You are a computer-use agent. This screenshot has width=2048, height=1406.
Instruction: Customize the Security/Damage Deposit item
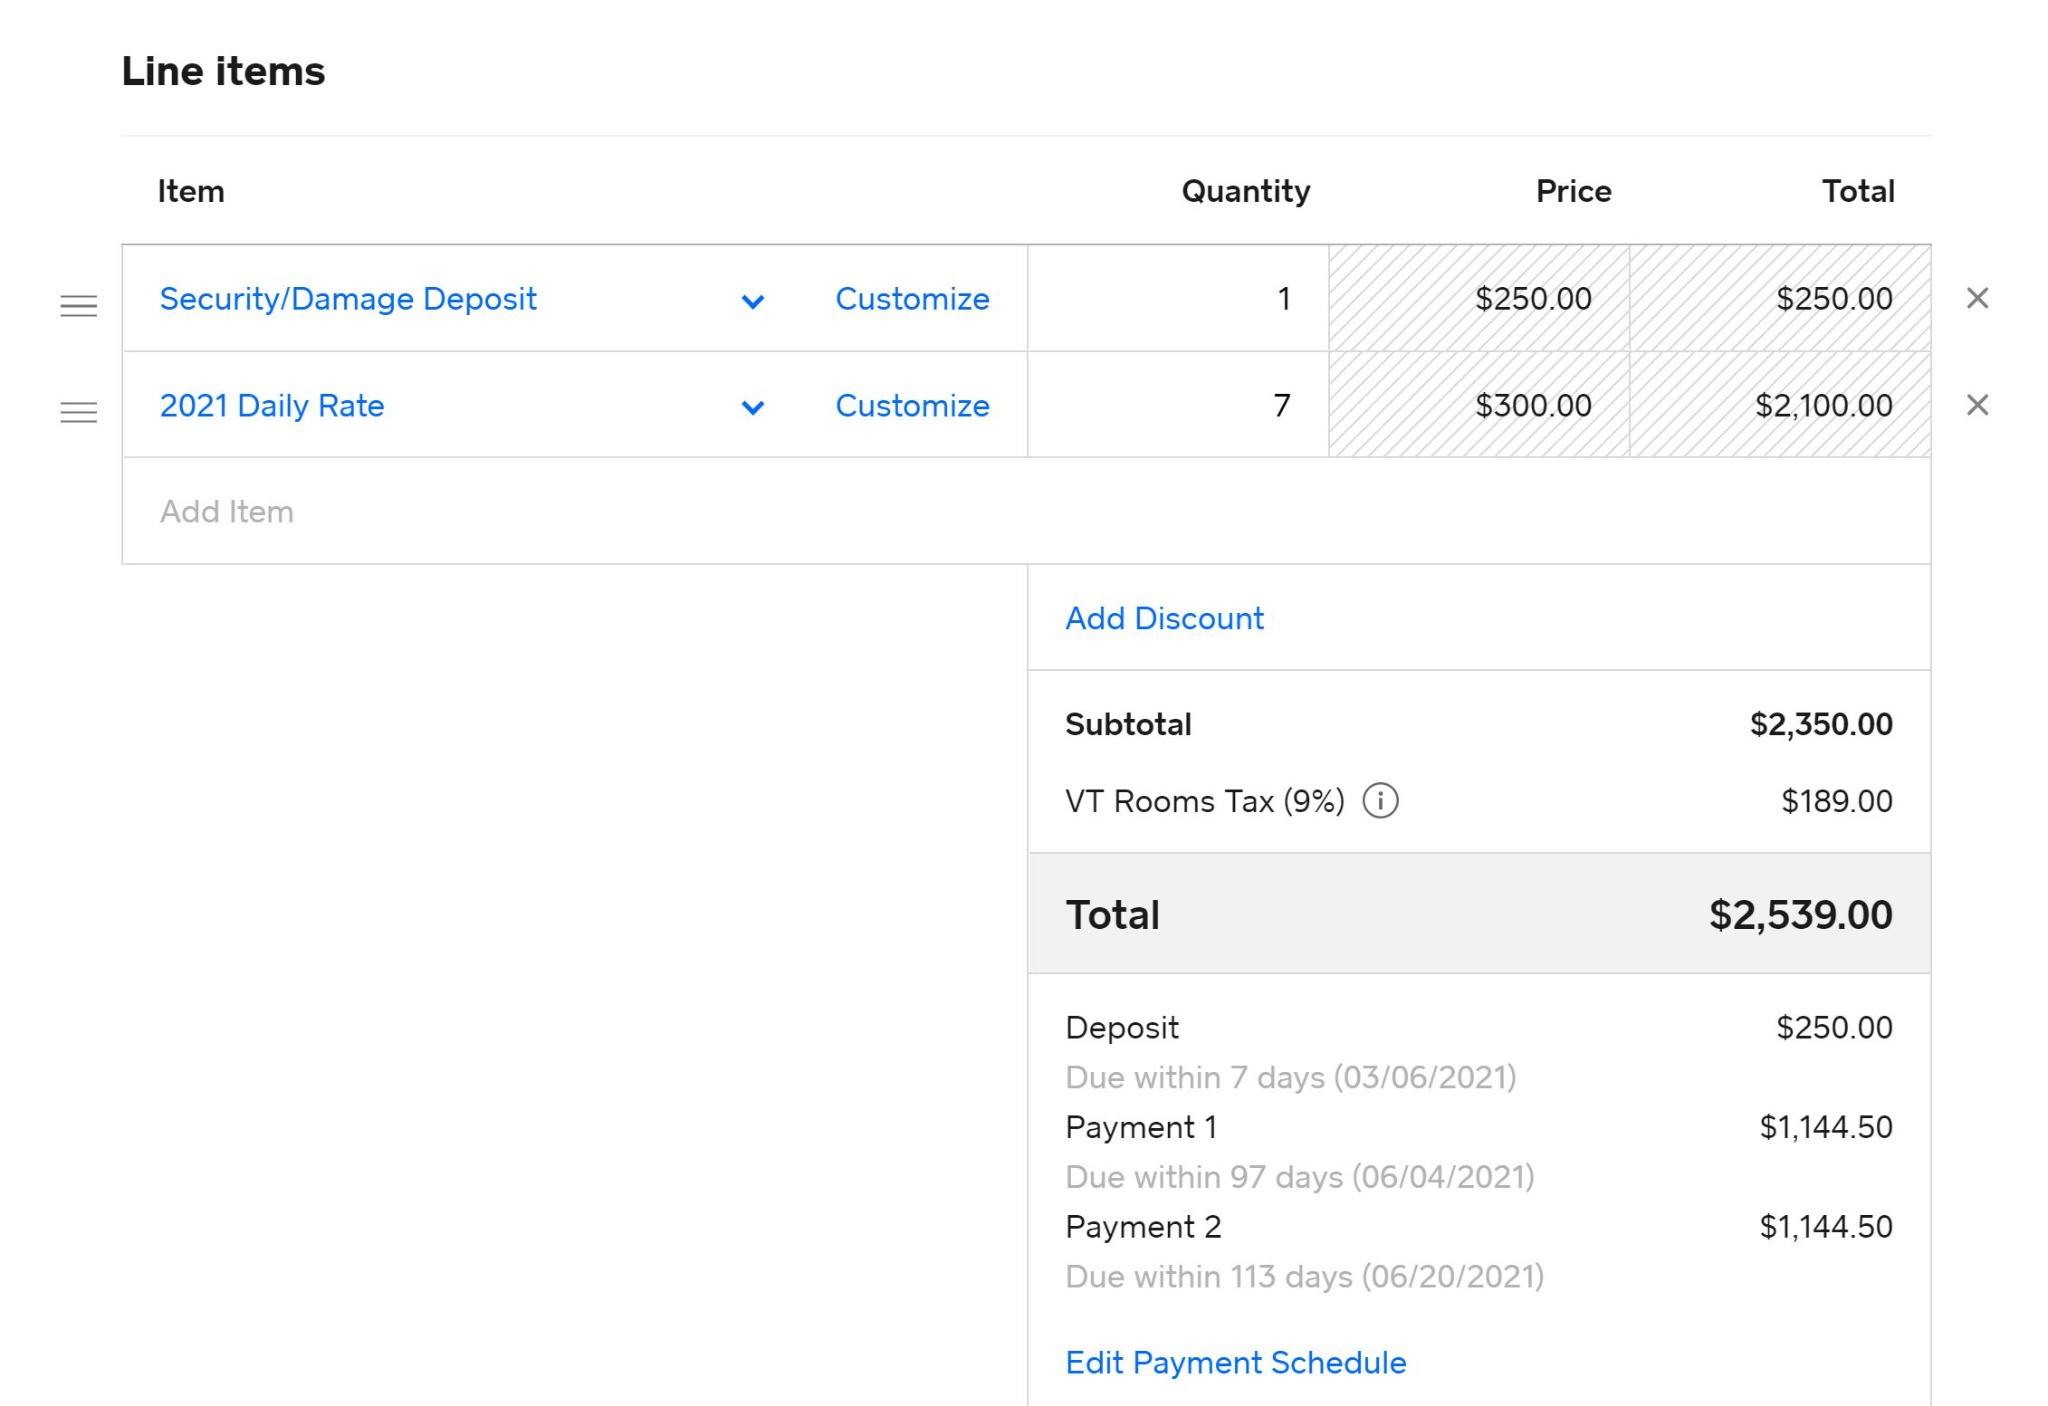tap(911, 298)
